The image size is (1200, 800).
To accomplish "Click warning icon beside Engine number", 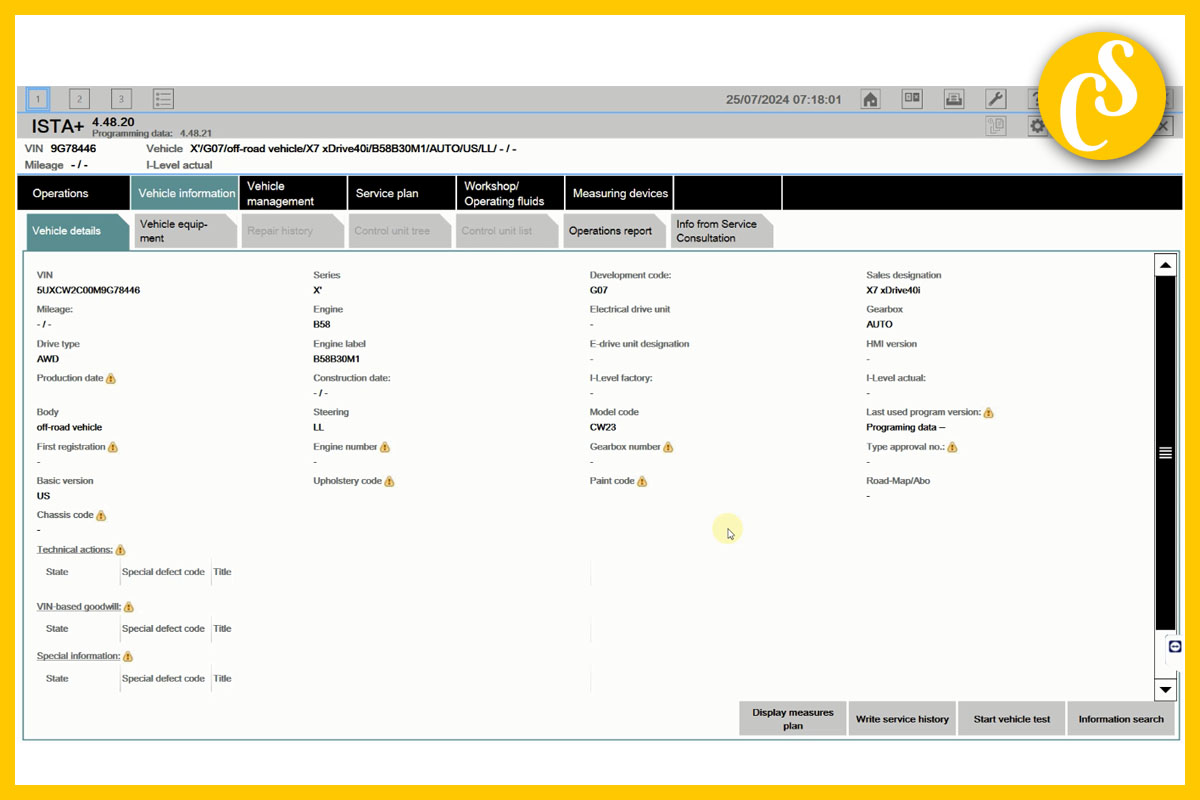I will 385,448.
